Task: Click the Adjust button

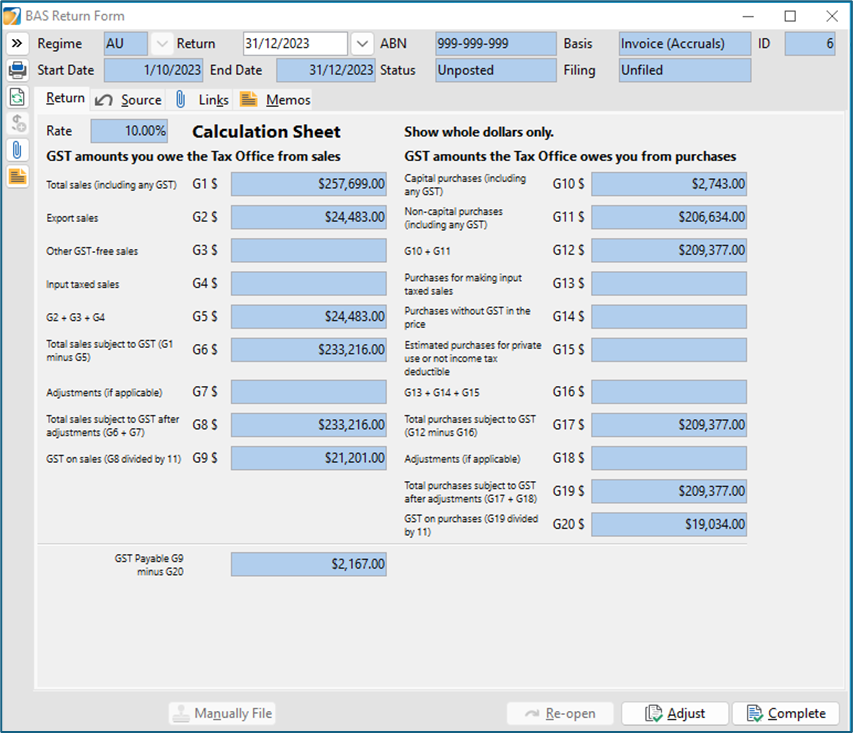Action: click(675, 713)
